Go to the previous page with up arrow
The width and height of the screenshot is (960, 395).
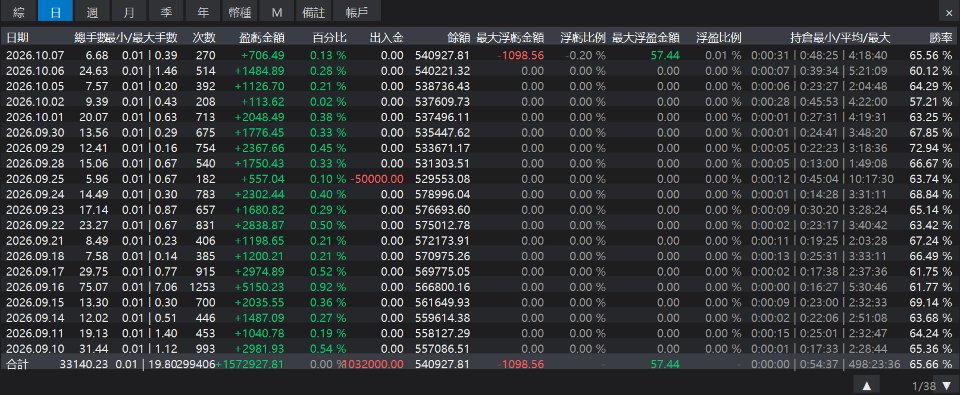(866, 386)
